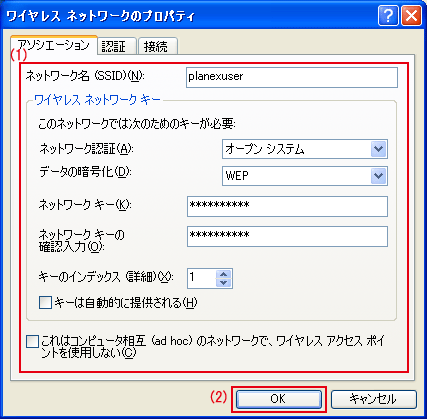Click the OK button
Viewport: 428px width, 419px height.
pos(278,399)
